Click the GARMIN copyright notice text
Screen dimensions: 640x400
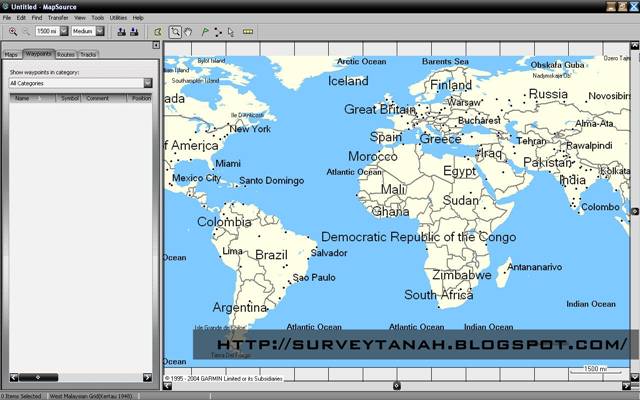(x=223, y=378)
